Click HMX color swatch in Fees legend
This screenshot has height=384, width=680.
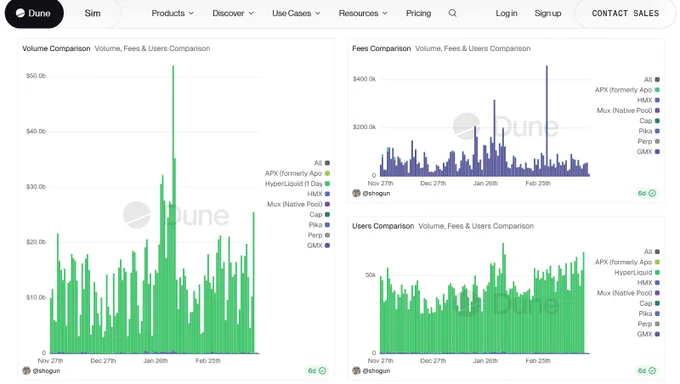657,100
